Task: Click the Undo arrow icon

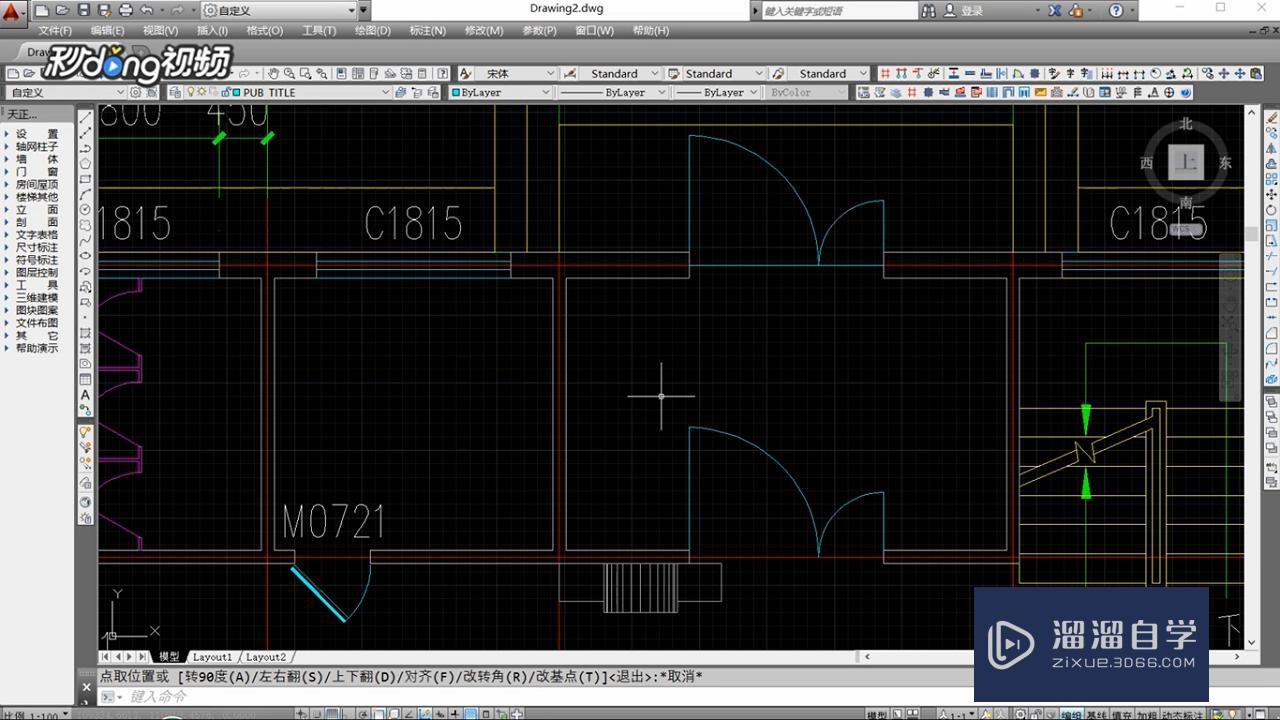Action: pos(147,10)
